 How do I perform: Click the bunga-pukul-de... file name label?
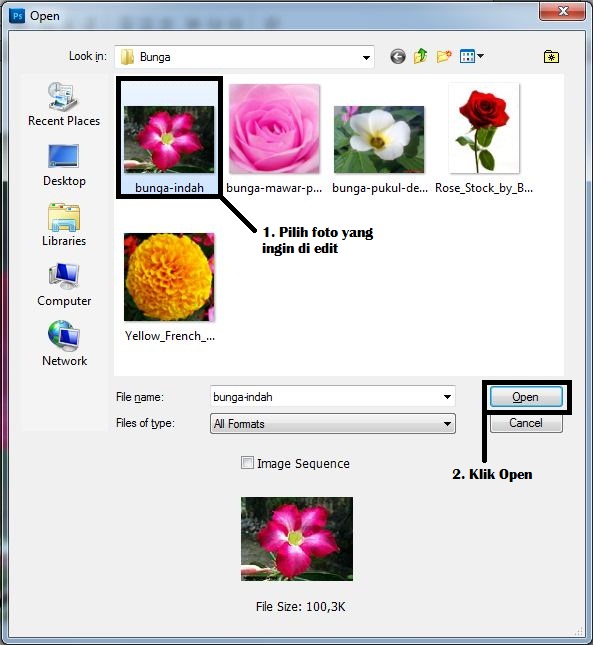click(380, 188)
